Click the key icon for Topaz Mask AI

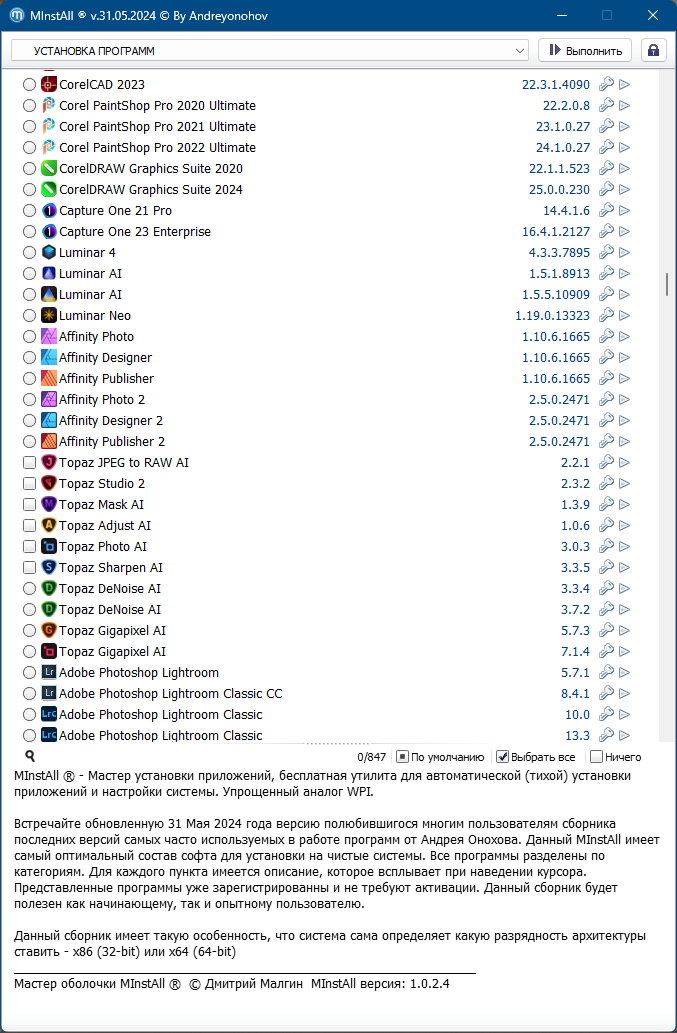606,505
